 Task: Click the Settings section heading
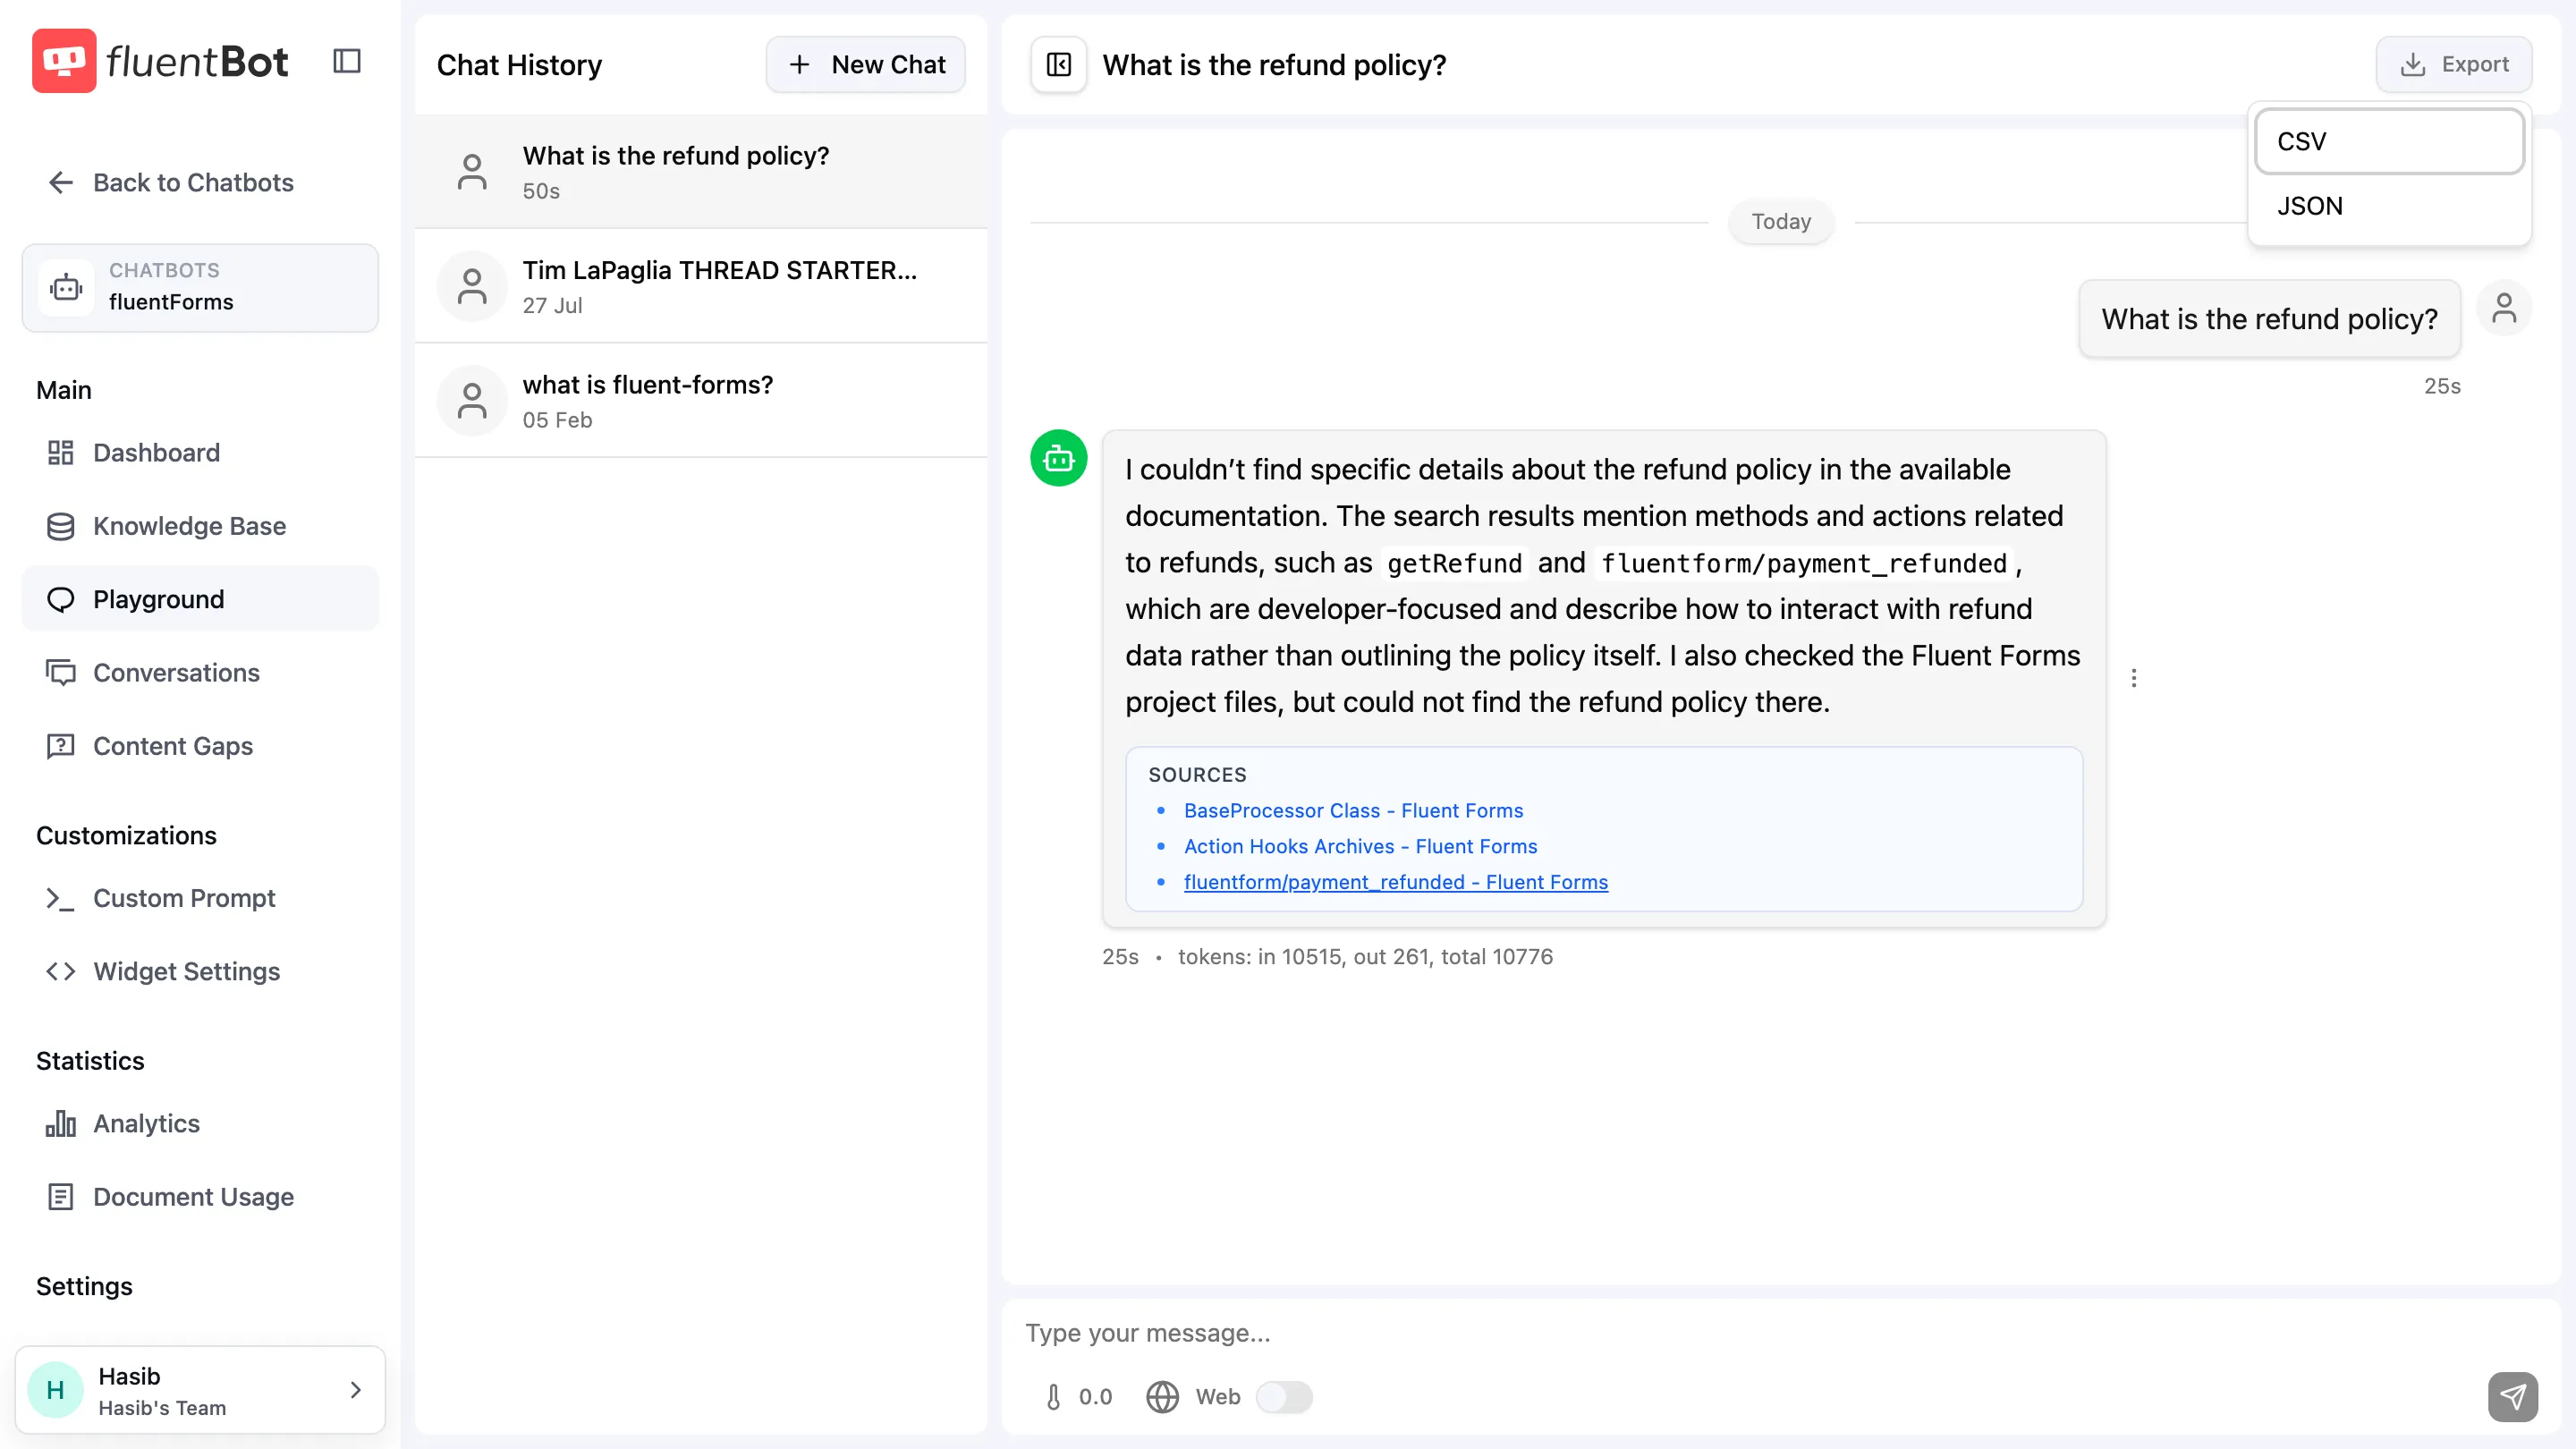coord(84,1286)
